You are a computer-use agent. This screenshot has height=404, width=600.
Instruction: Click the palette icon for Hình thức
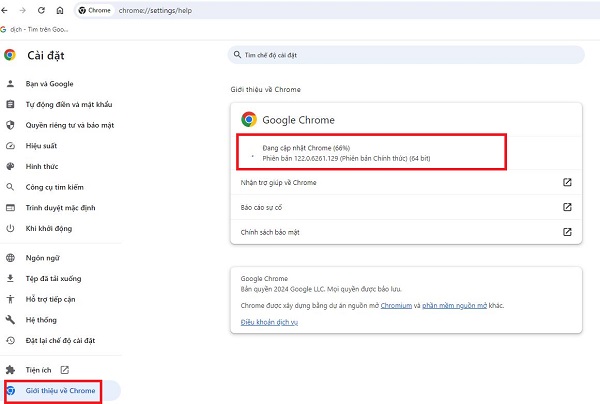tap(10, 166)
